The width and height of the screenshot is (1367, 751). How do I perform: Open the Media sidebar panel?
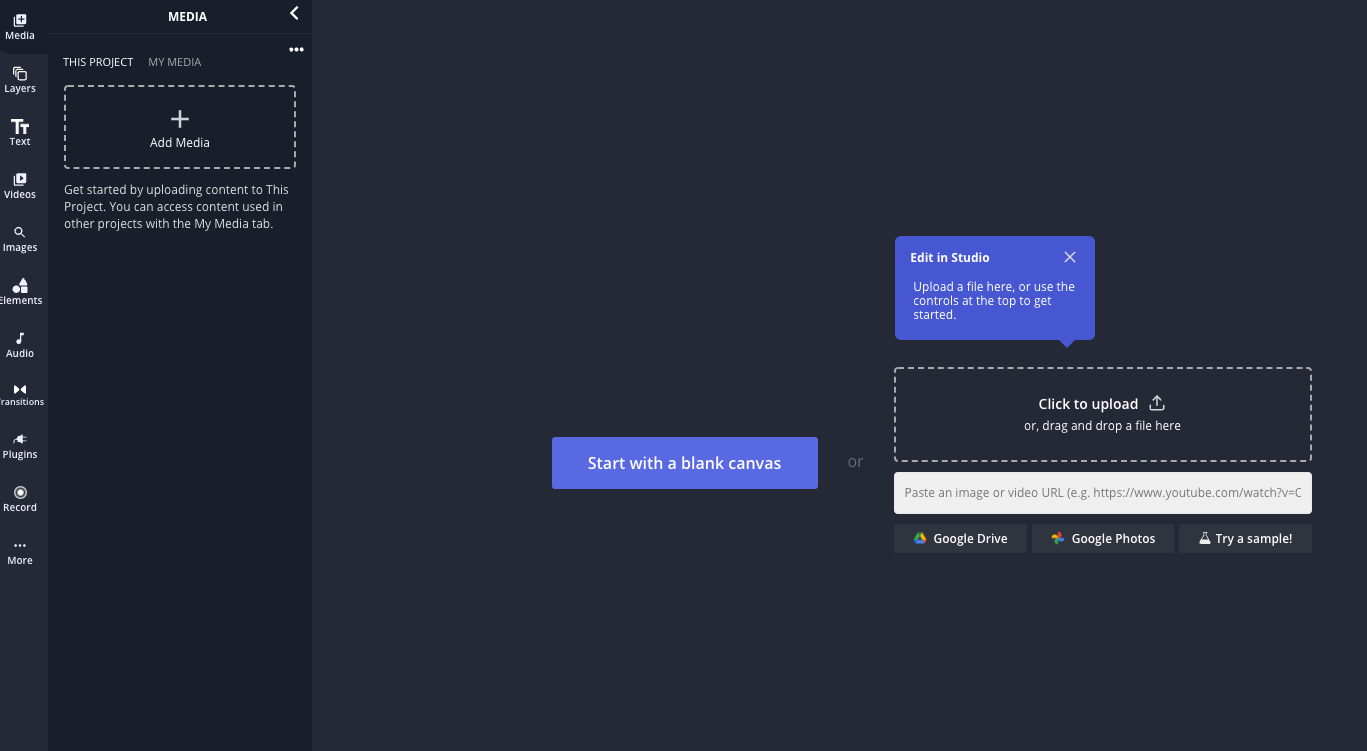(20, 27)
